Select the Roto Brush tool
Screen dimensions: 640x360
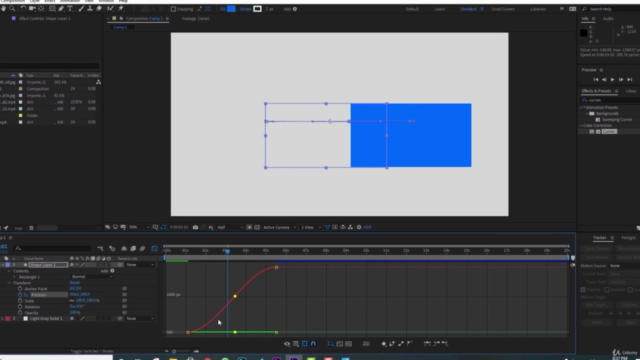pyautogui.click(x=110, y=9)
